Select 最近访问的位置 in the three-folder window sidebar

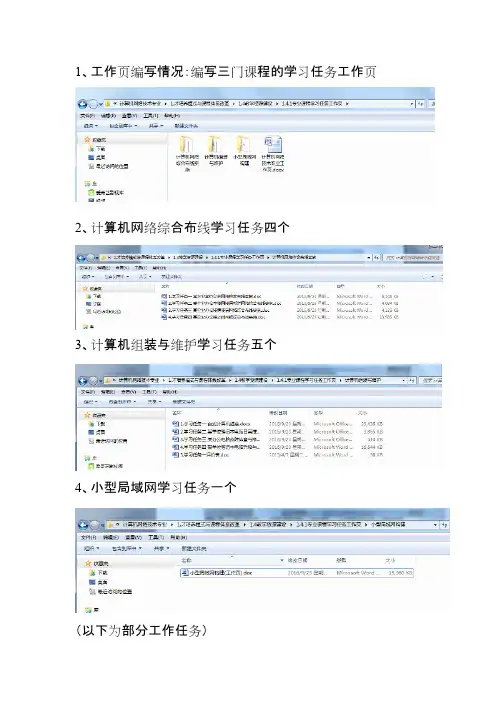click(x=109, y=166)
